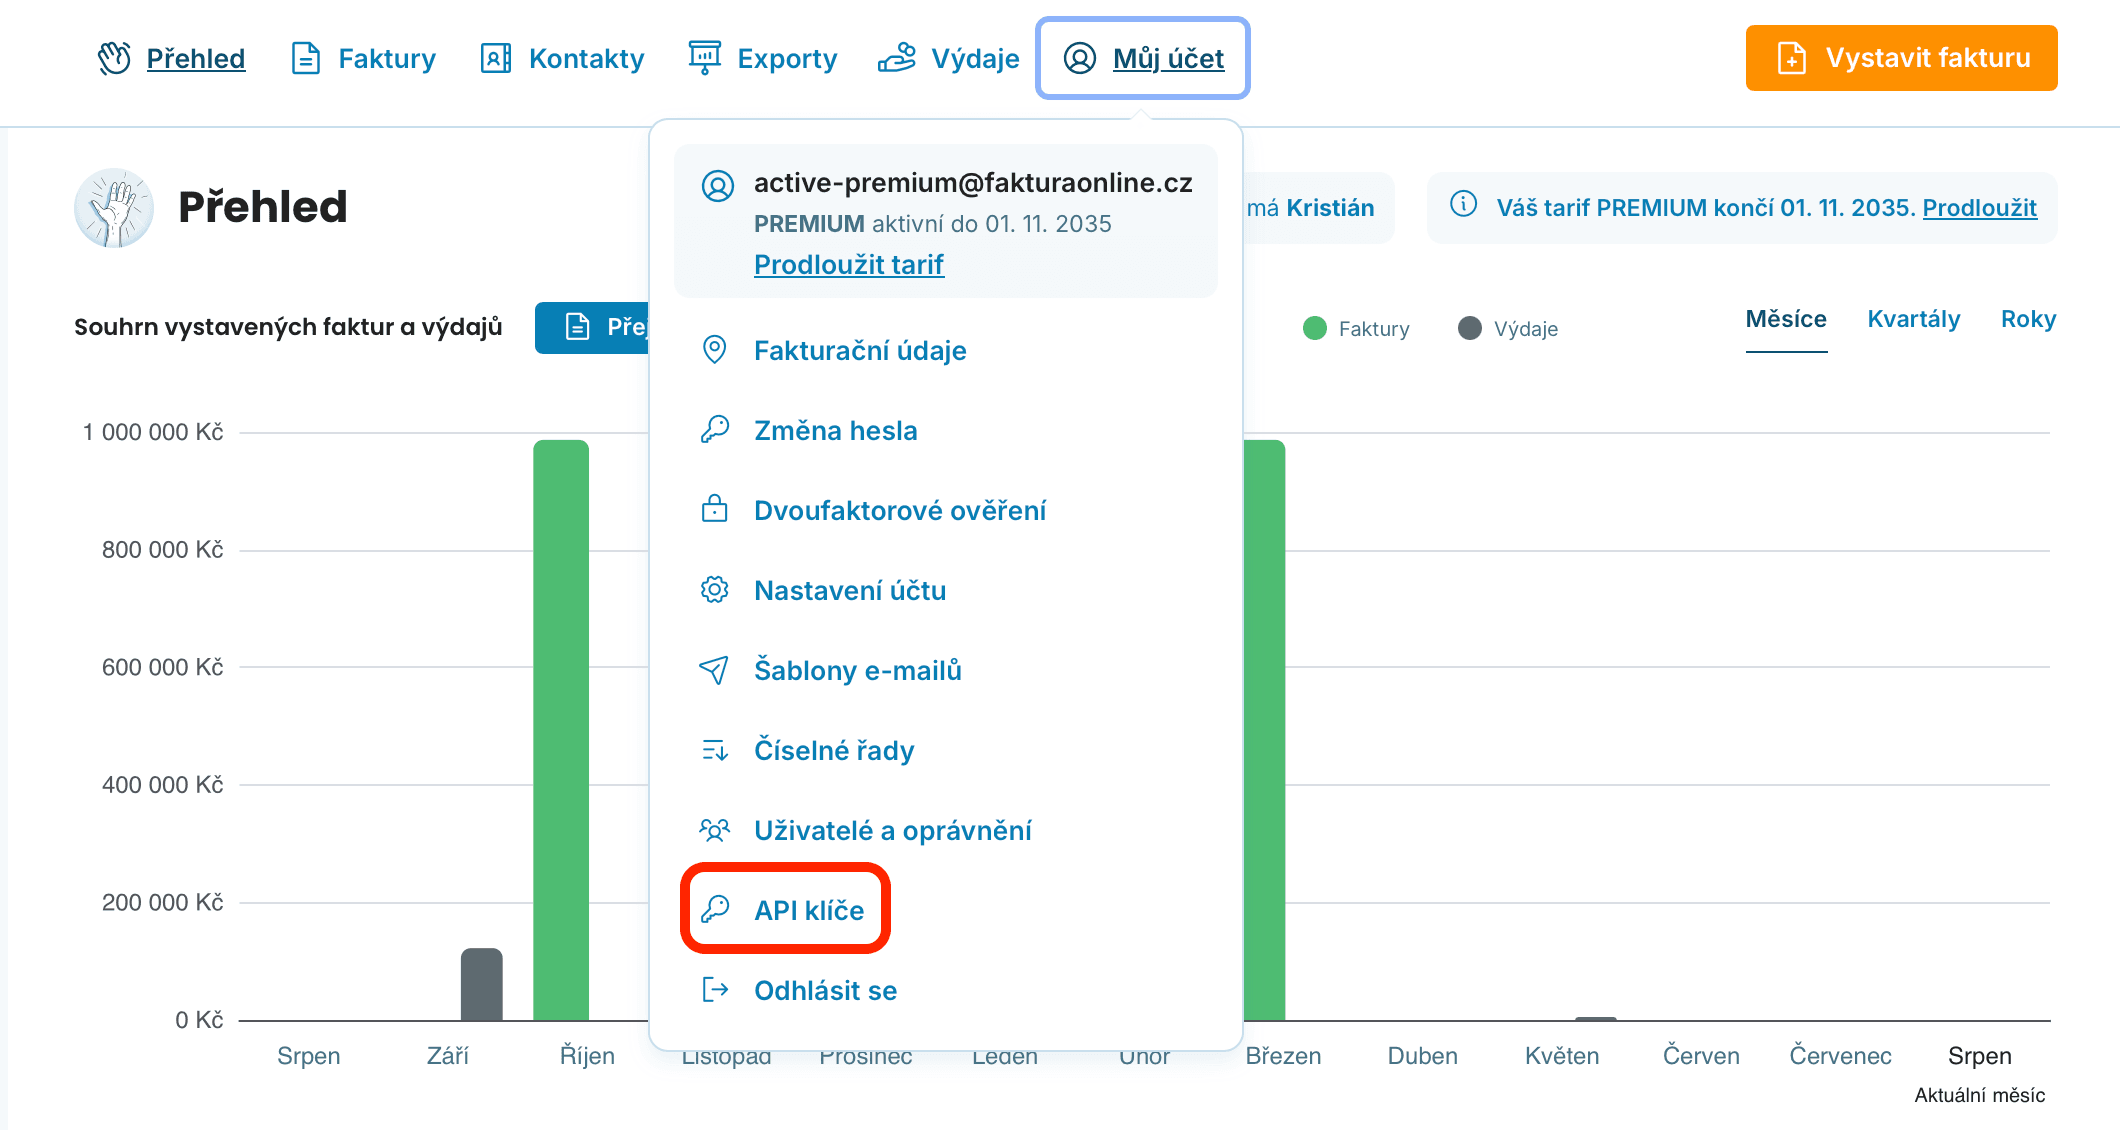Click the logout arrow icon beside Odhlásit se

(x=714, y=990)
